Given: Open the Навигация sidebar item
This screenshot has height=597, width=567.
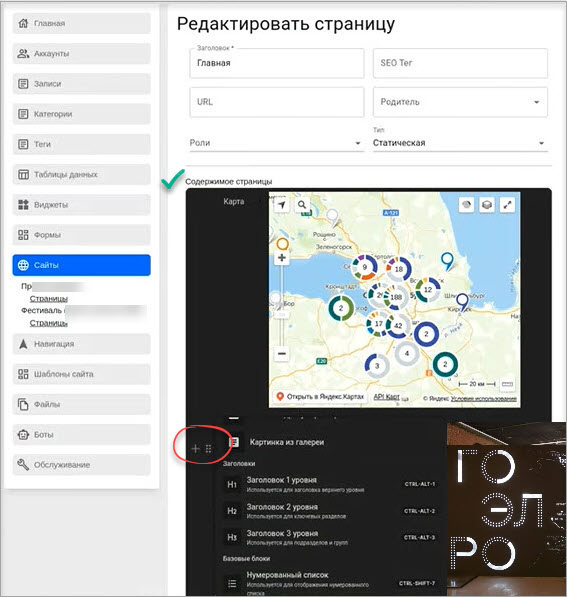Looking at the screenshot, I should point(81,344).
